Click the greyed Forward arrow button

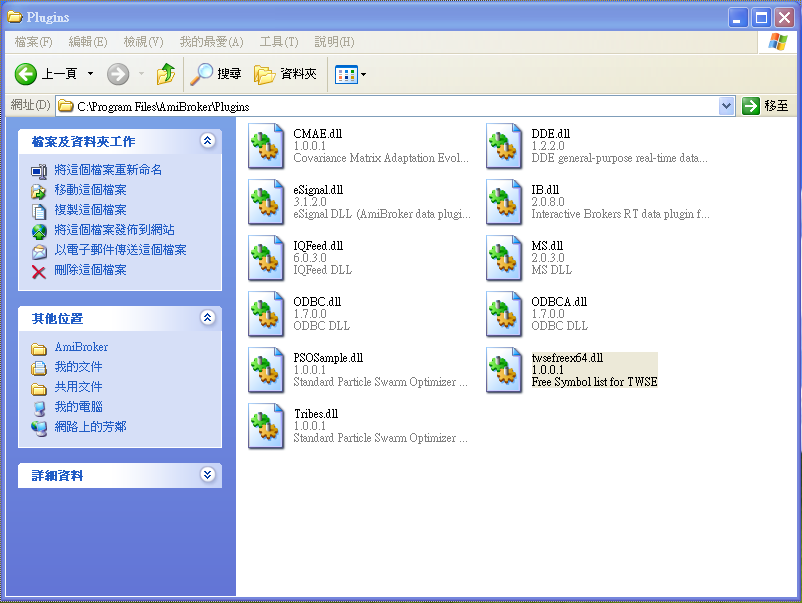(x=118, y=74)
